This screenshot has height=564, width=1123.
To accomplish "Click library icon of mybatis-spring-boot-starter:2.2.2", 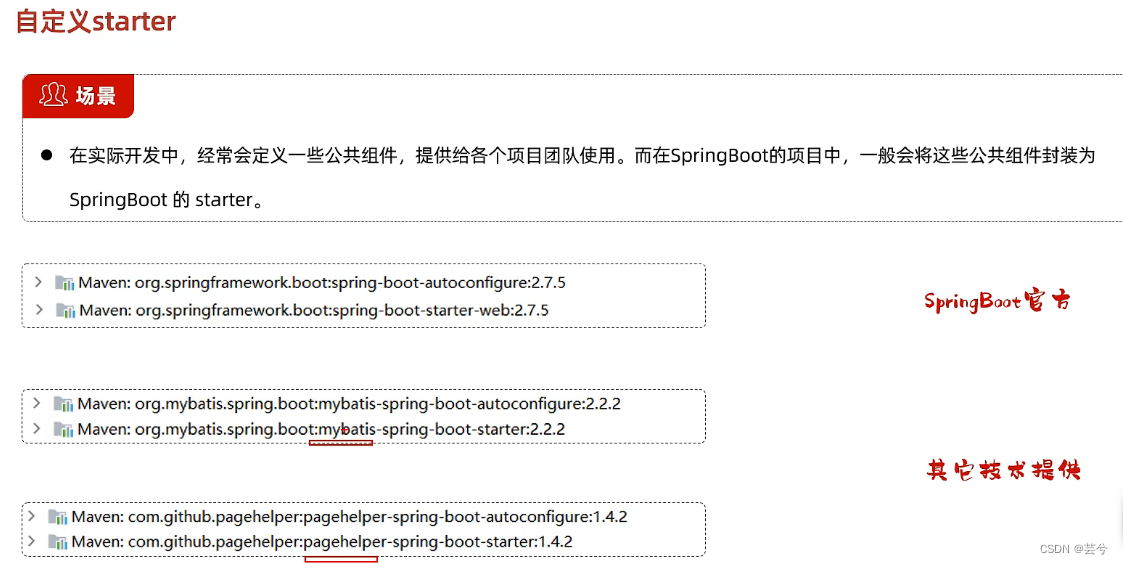I will 64,429.
